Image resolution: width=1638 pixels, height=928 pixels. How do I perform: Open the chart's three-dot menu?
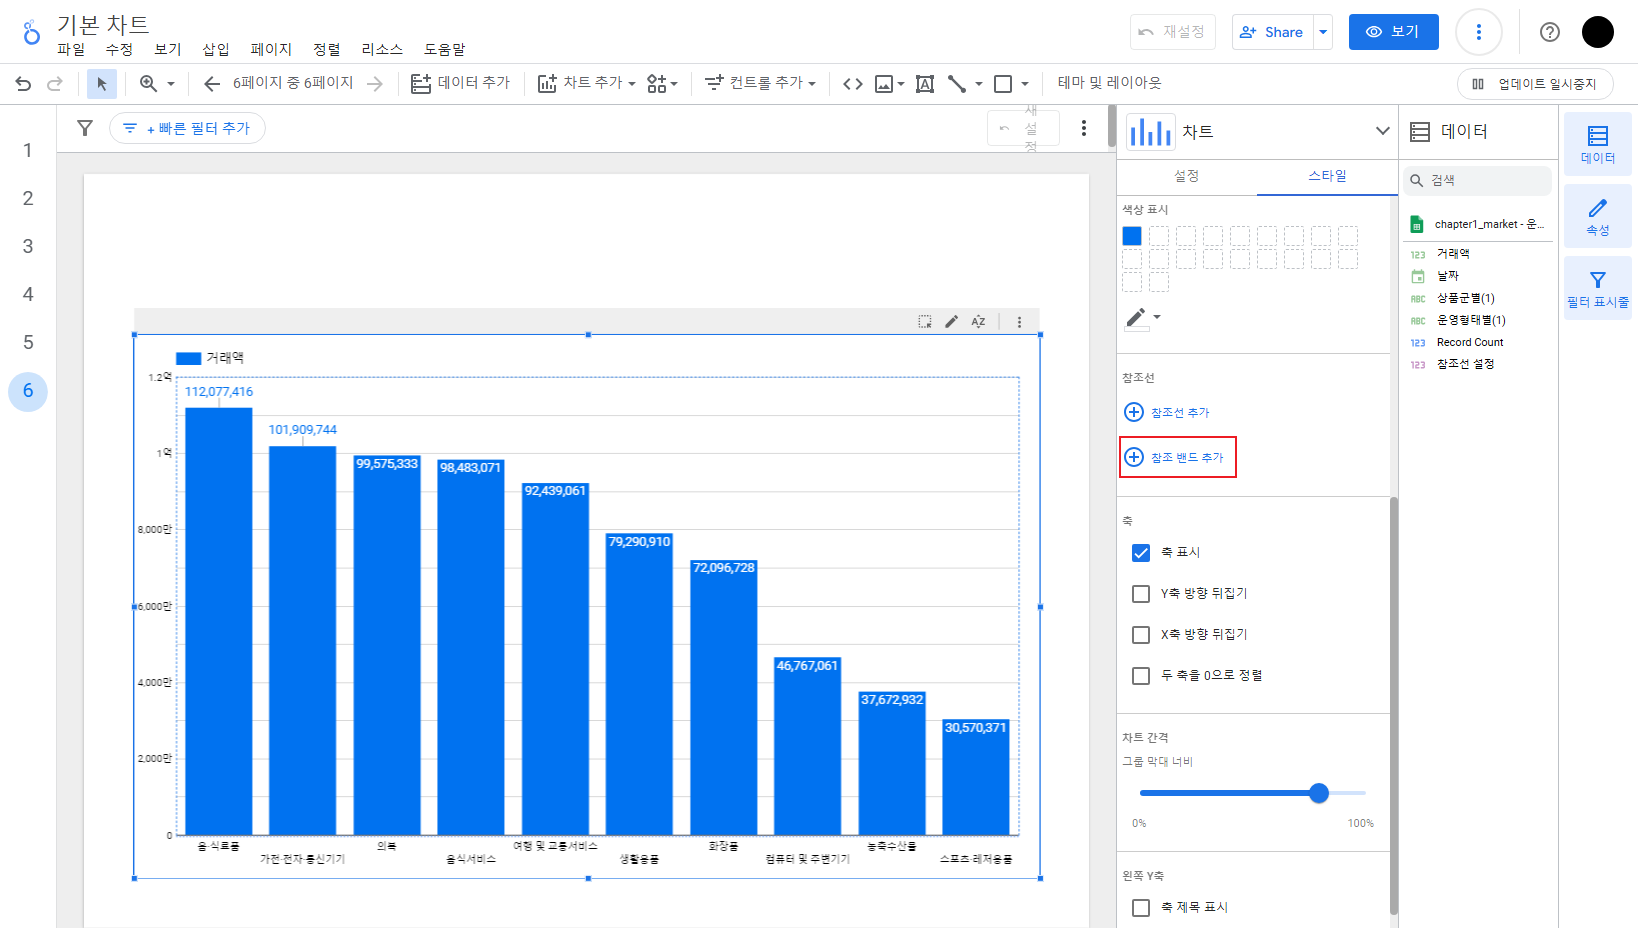[1019, 322]
